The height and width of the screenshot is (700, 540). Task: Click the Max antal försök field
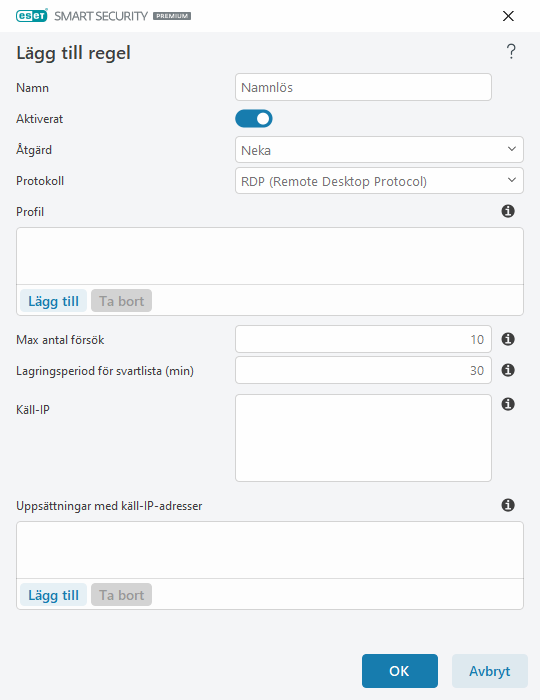pos(363,339)
